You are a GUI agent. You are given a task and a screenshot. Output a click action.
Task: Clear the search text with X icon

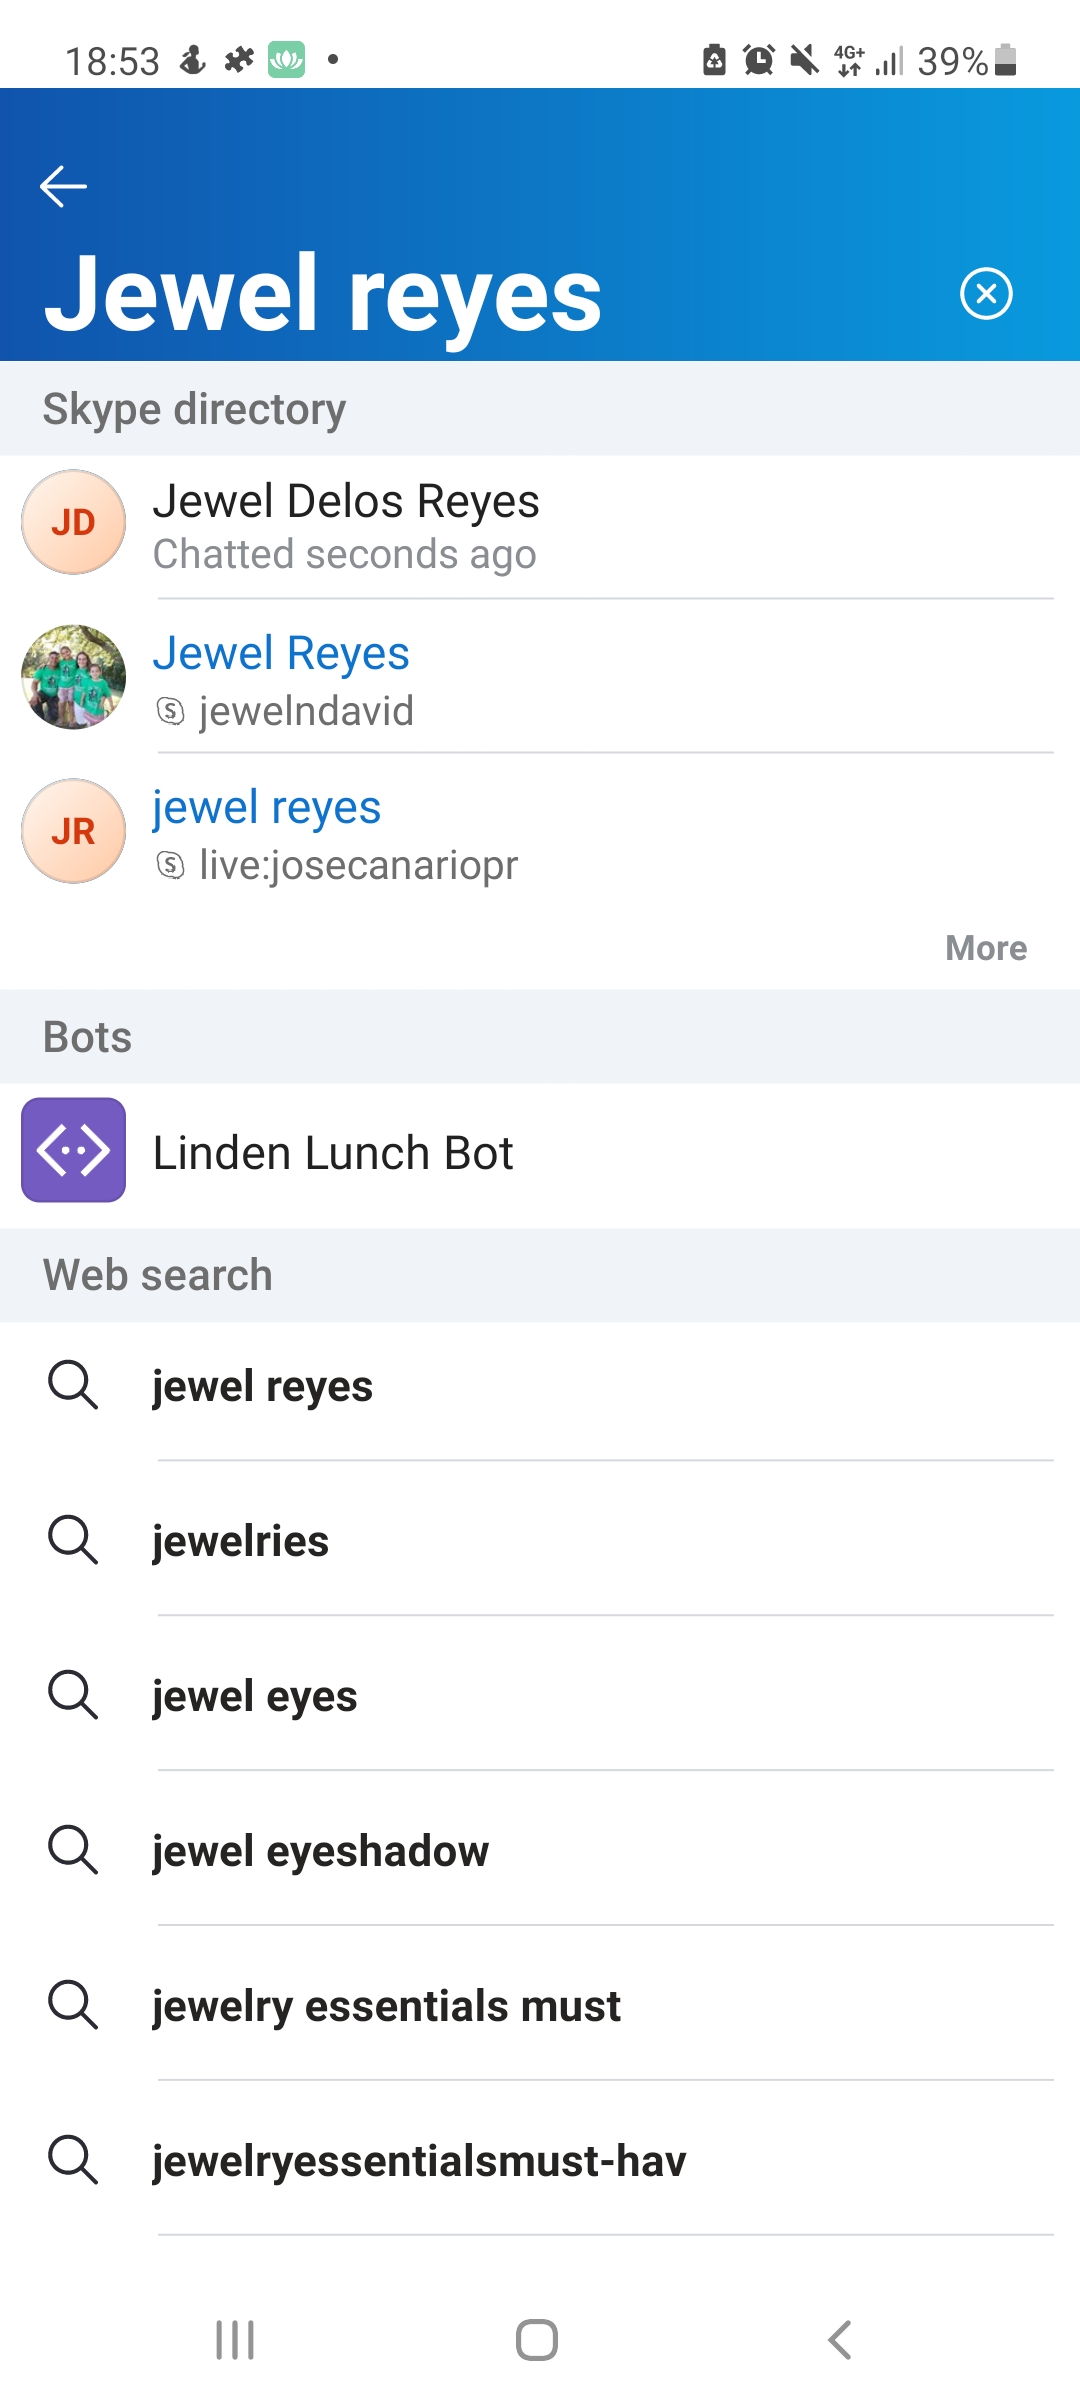coord(986,294)
